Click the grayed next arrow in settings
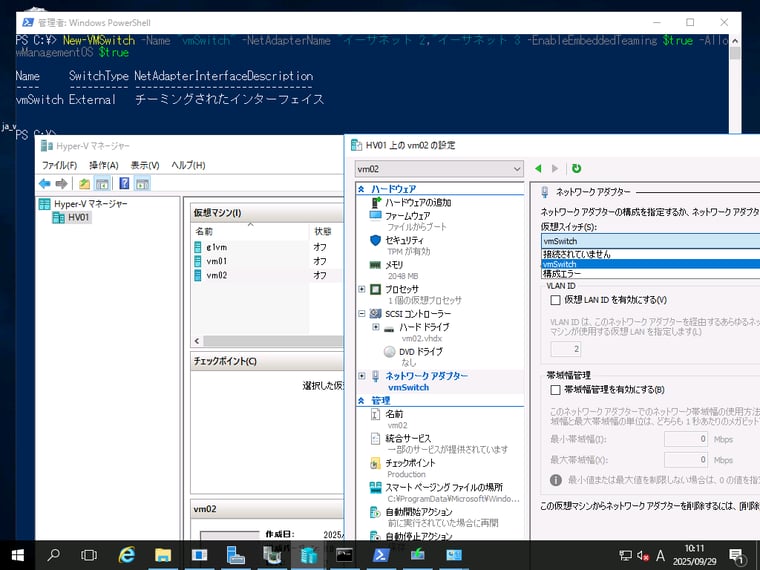 [555, 169]
